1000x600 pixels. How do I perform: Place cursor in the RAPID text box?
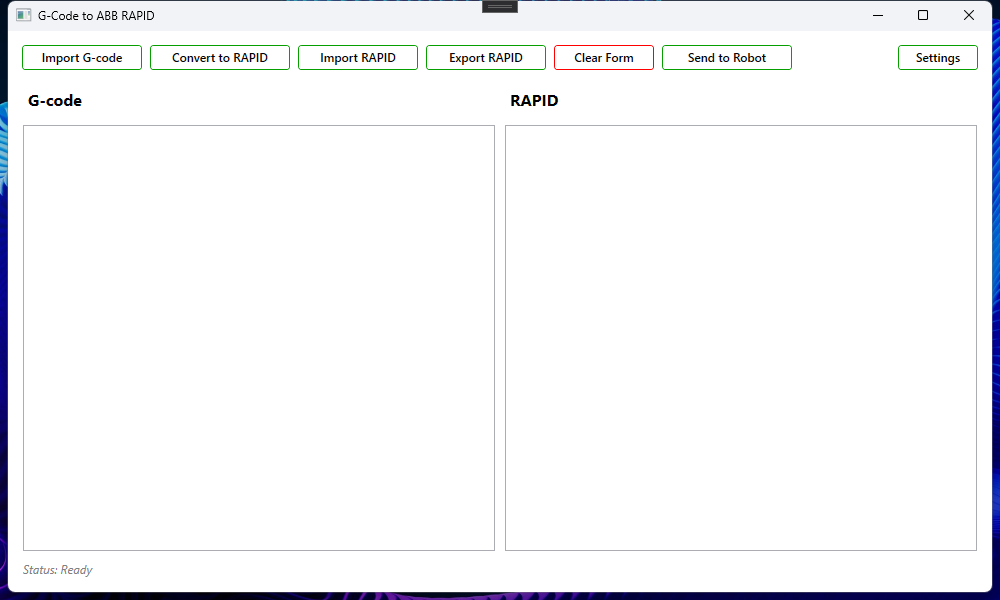pyautogui.click(x=741, y=337)
